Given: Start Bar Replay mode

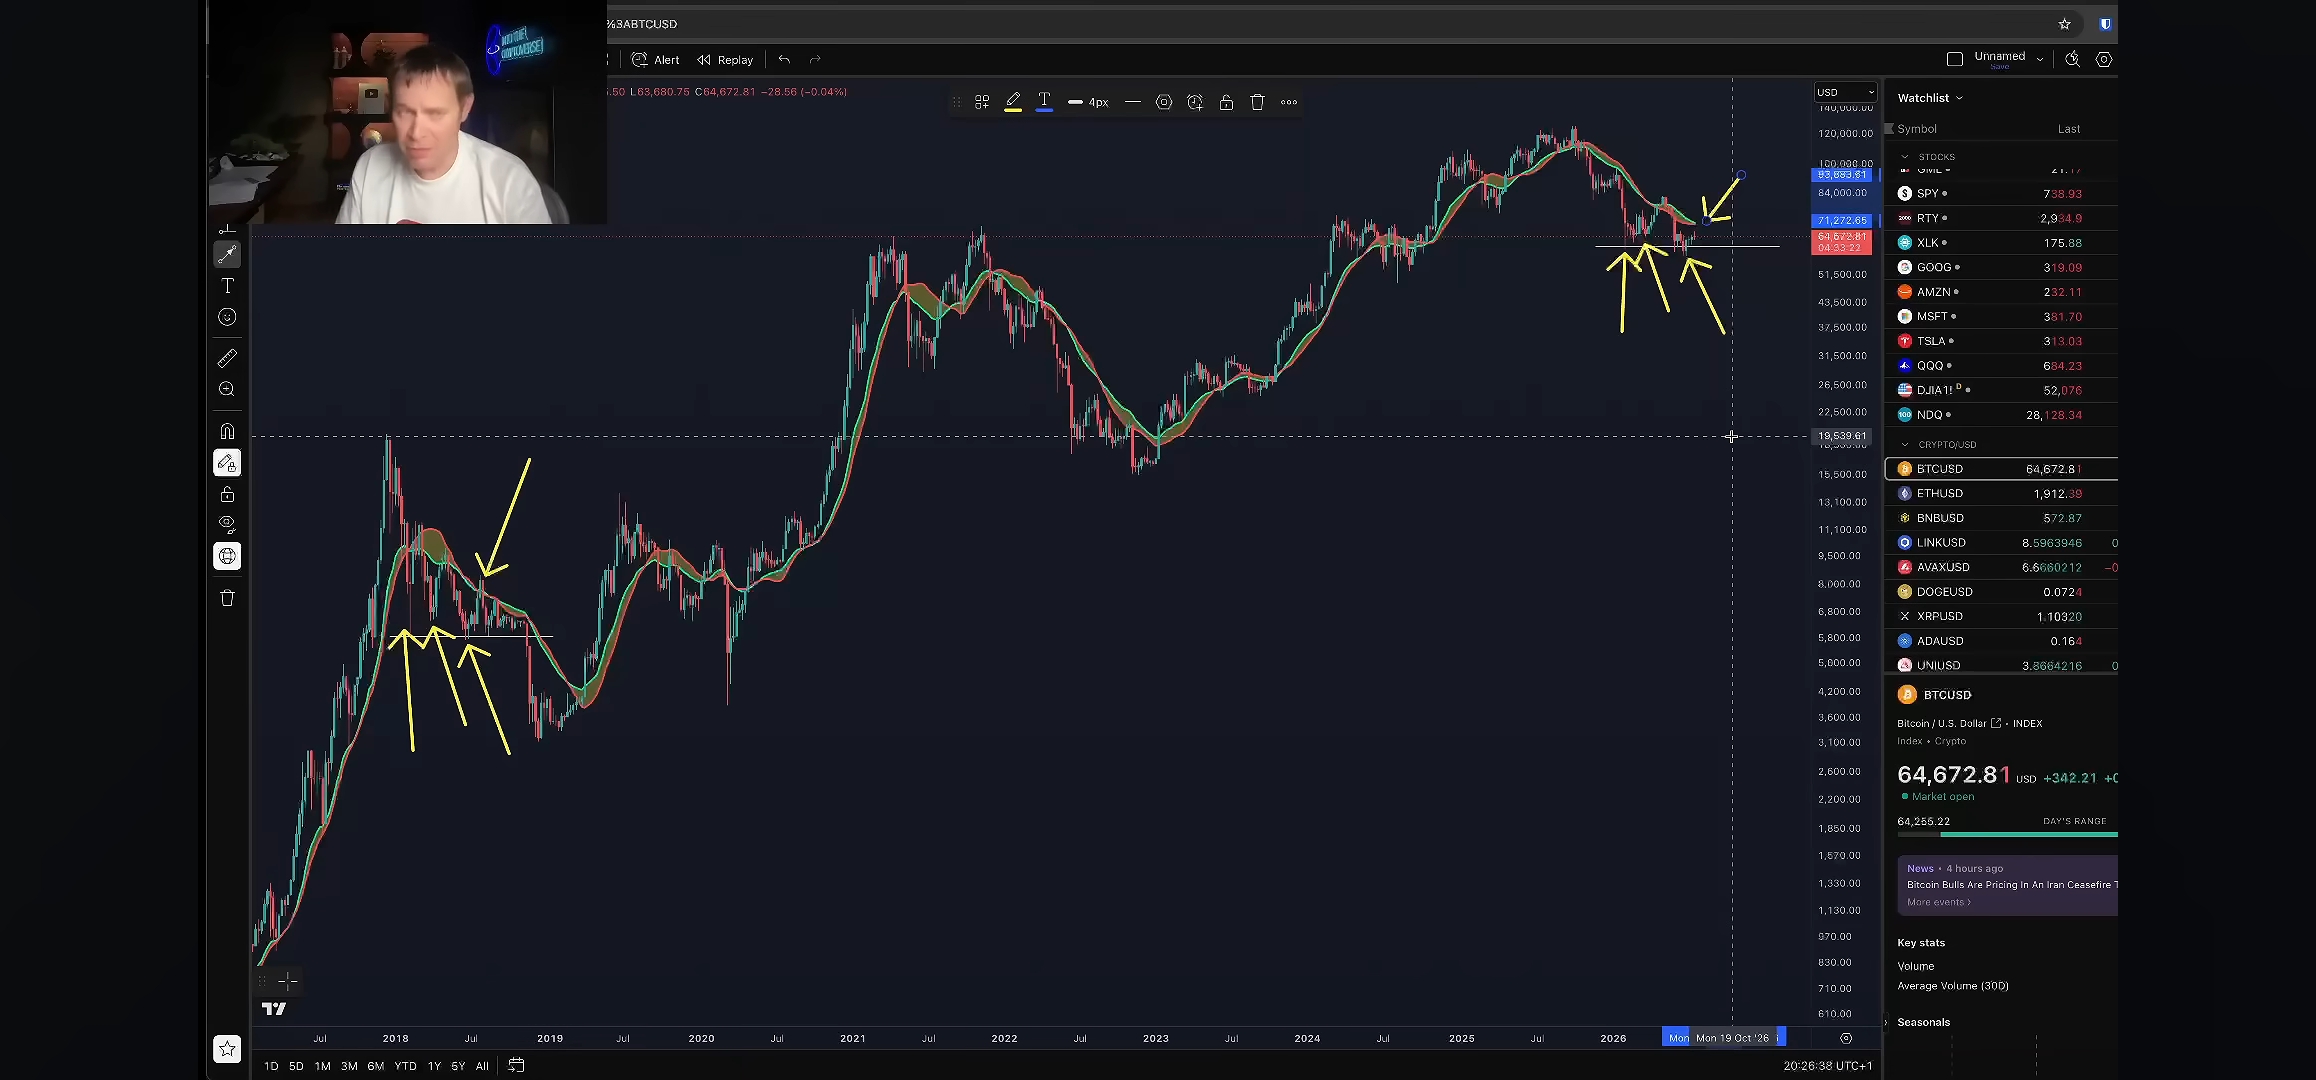Looking at the screenshot, I should (x=725, y=60).
